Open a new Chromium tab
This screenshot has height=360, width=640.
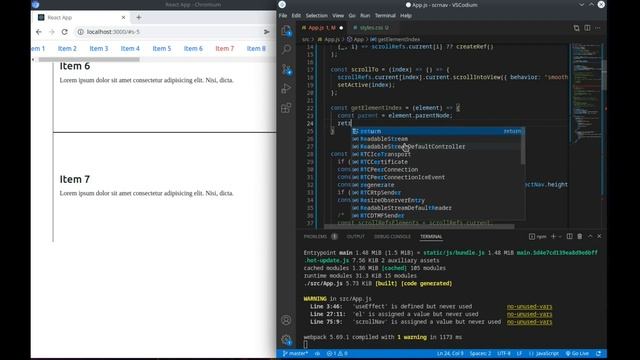click(139, 18)
